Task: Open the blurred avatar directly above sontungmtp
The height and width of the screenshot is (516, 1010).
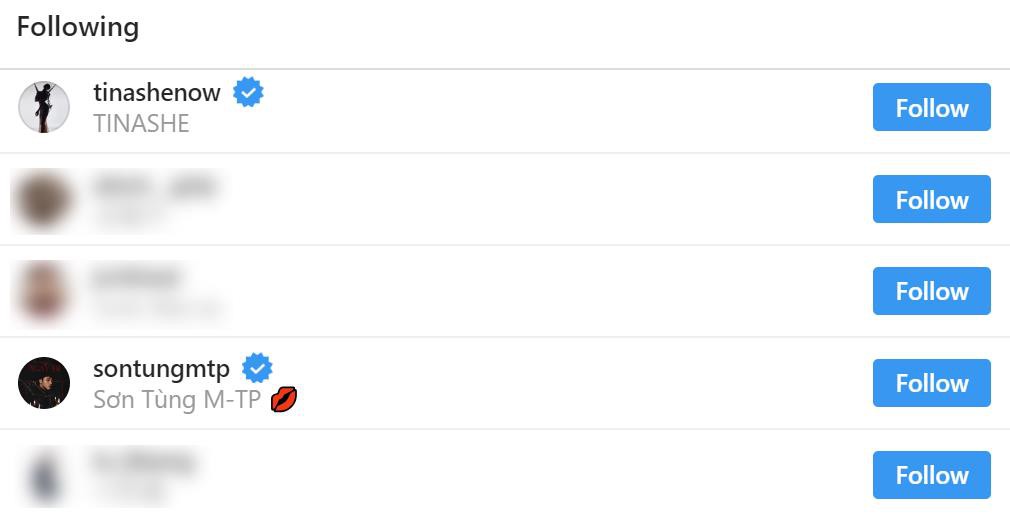Action: tap(43, 291)
